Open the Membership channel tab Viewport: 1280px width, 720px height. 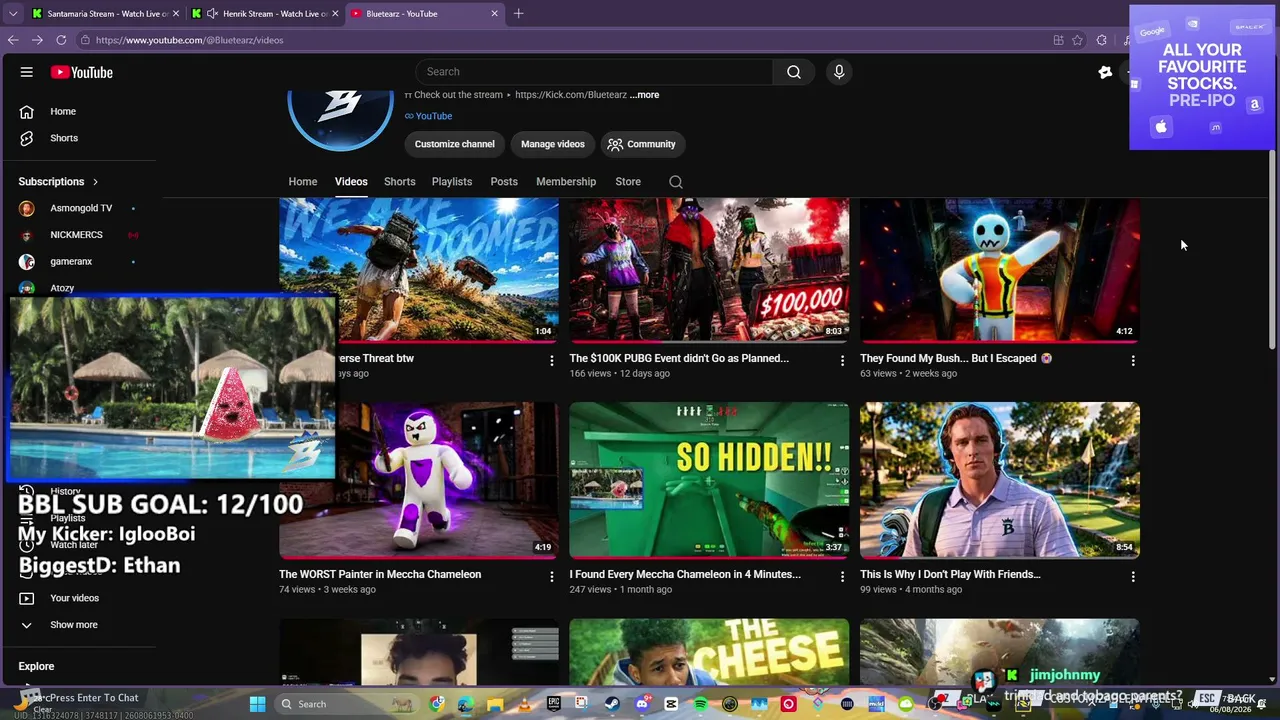click(566, 182)
